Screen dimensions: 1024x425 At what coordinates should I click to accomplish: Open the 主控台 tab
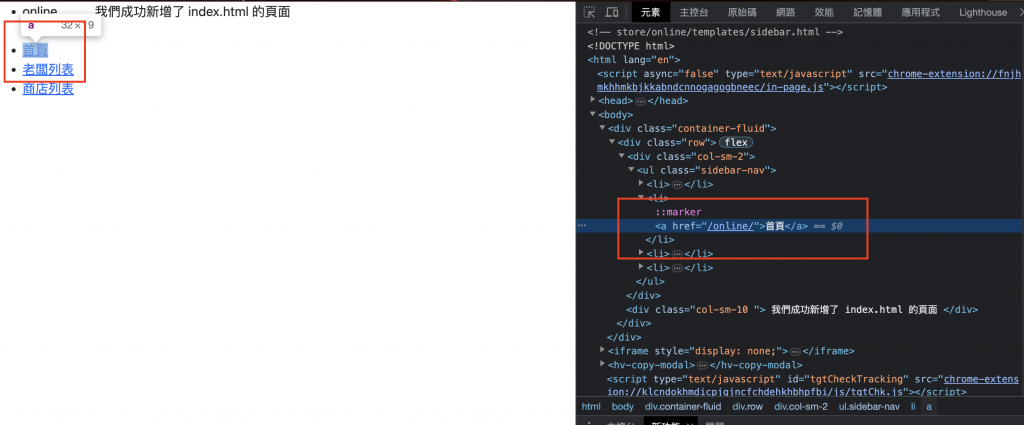(x=694, y=12)
